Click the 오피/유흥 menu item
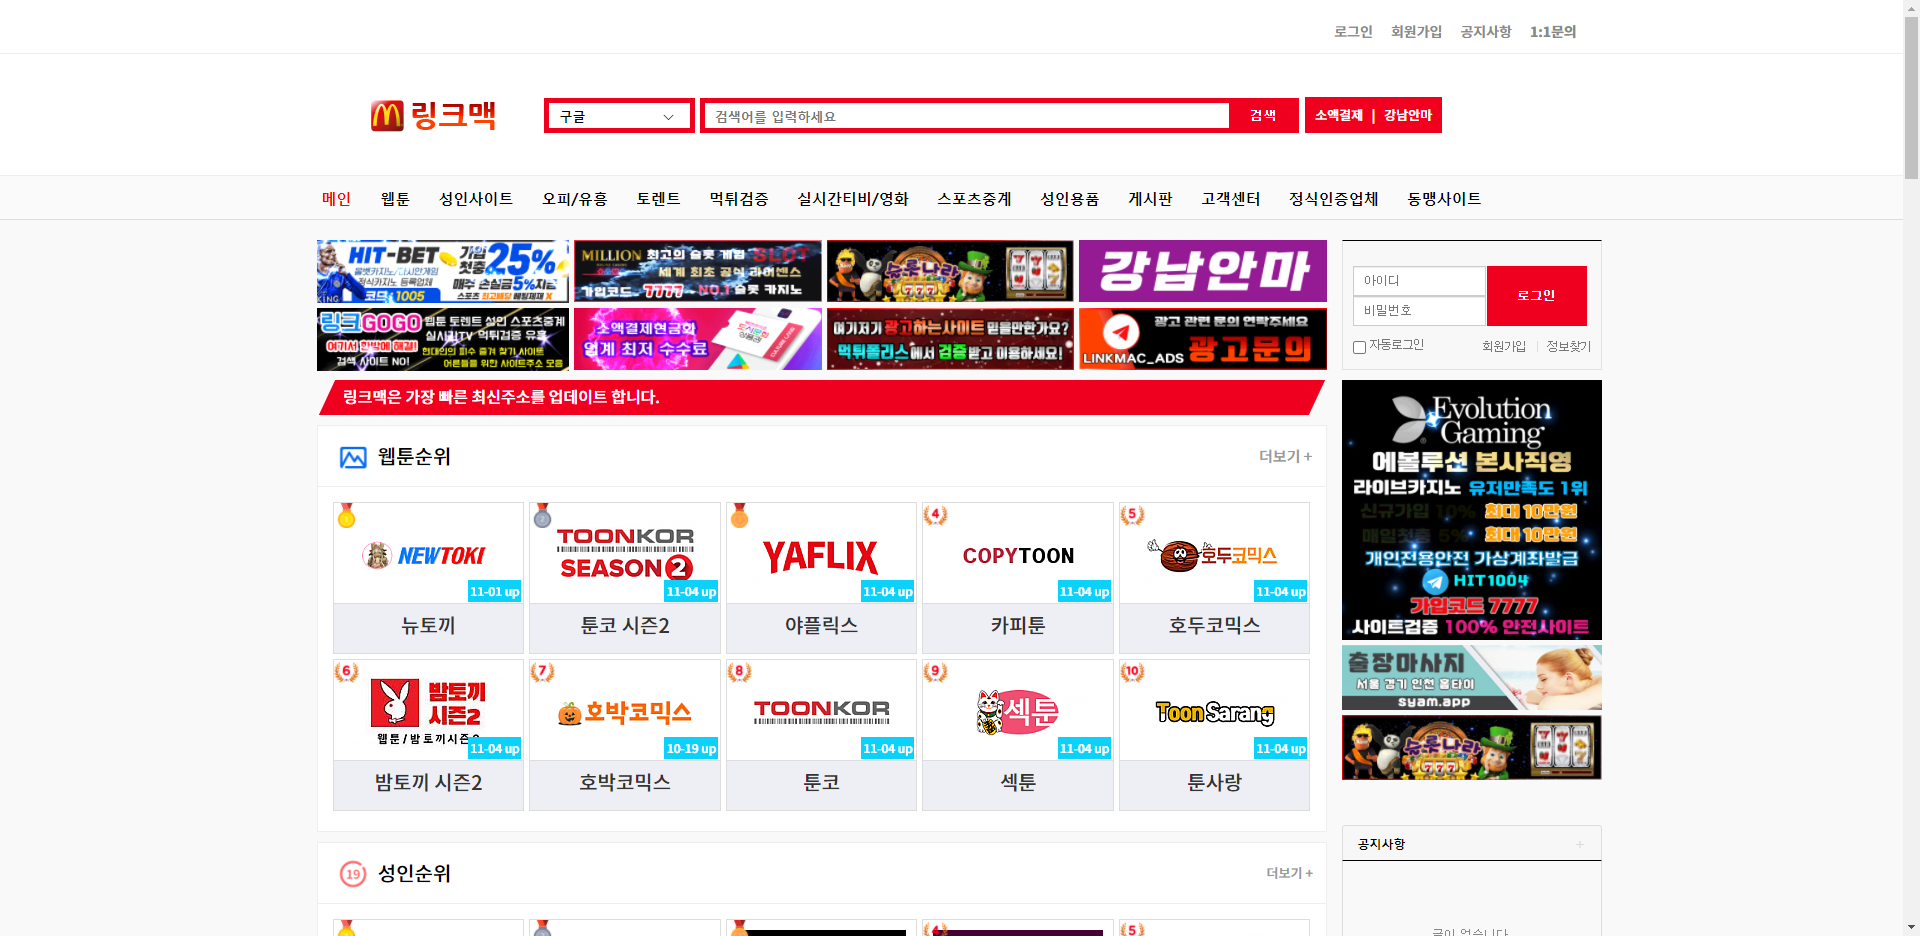Viewport: 1920px width, 936px height. click(x=575, y=199)
